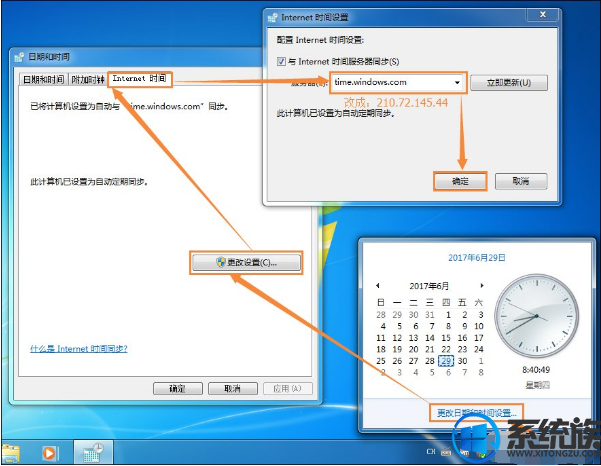
Task: Open 更改日期和时间设置... link in calendar flyout
Action: 476,413
